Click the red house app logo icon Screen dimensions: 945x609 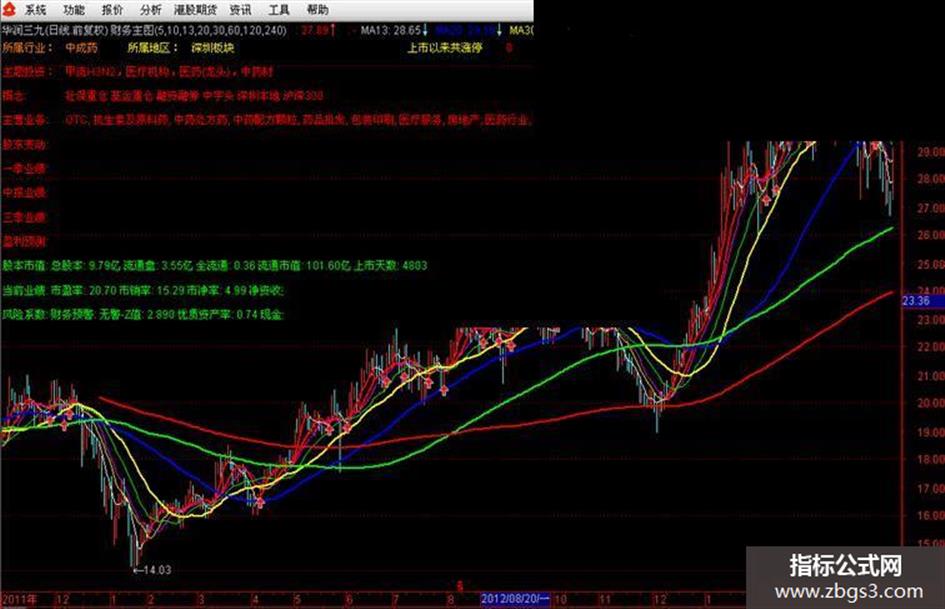pyautogui.click(x=9, y=9)
